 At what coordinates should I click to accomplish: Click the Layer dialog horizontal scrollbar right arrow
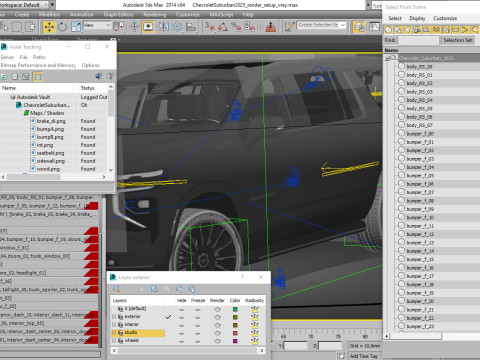coord(262,350)
